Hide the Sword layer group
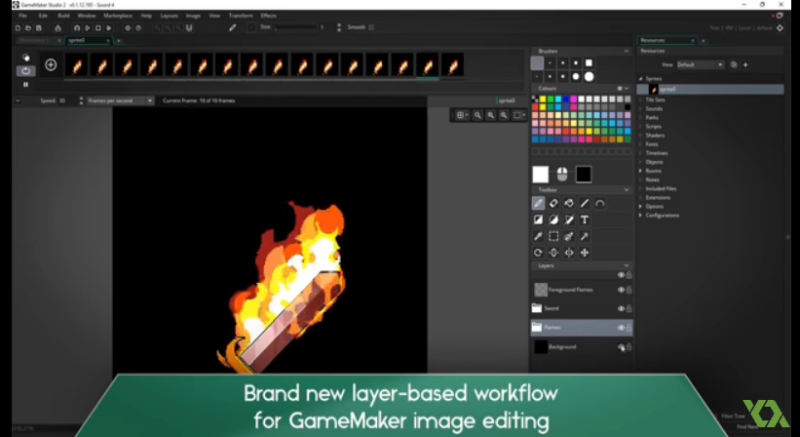 point(621,309)
